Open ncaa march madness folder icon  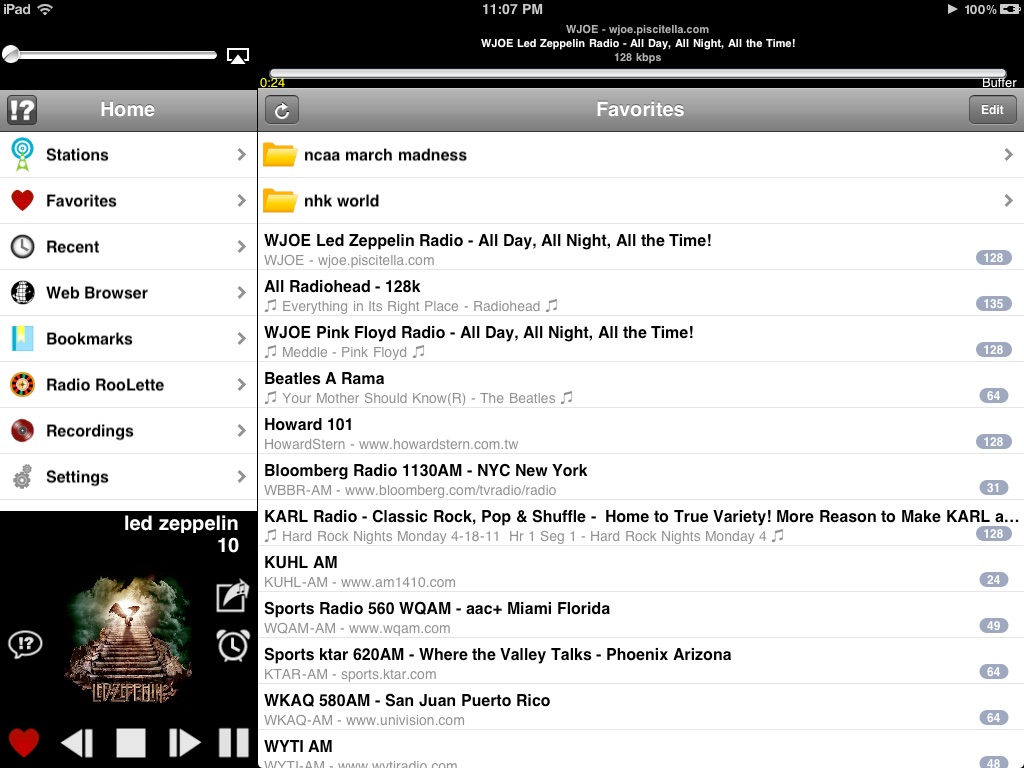coord(280,155)
